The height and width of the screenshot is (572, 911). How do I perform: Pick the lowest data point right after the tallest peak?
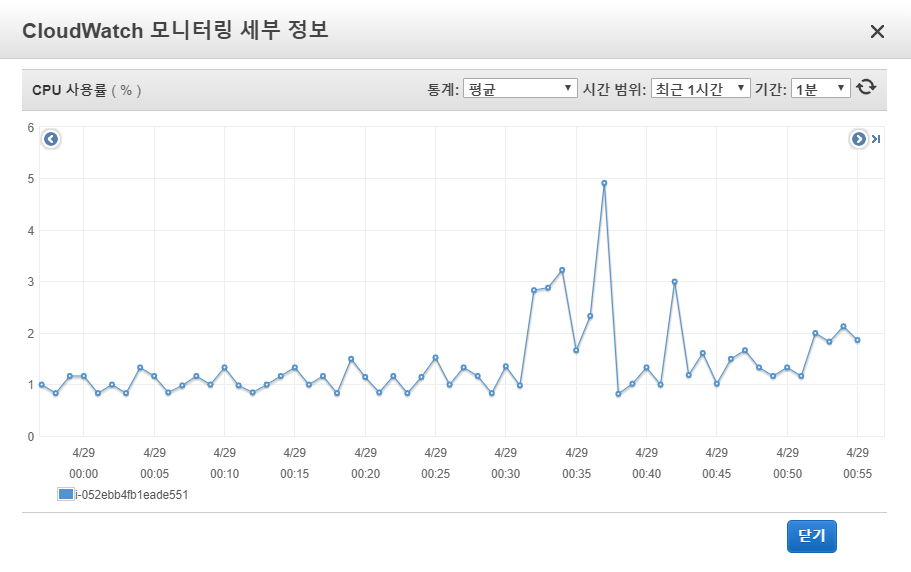tap(619, 394)
